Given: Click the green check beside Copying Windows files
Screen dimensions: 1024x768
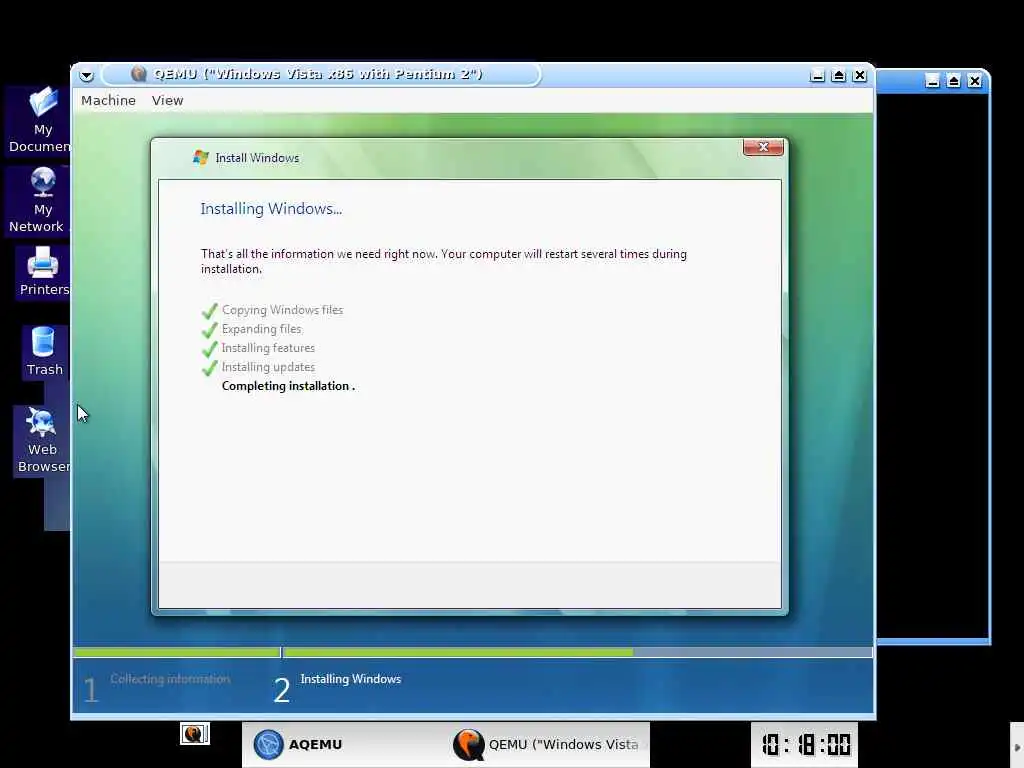Looking at the screenshot, I should tap(210, 311).
